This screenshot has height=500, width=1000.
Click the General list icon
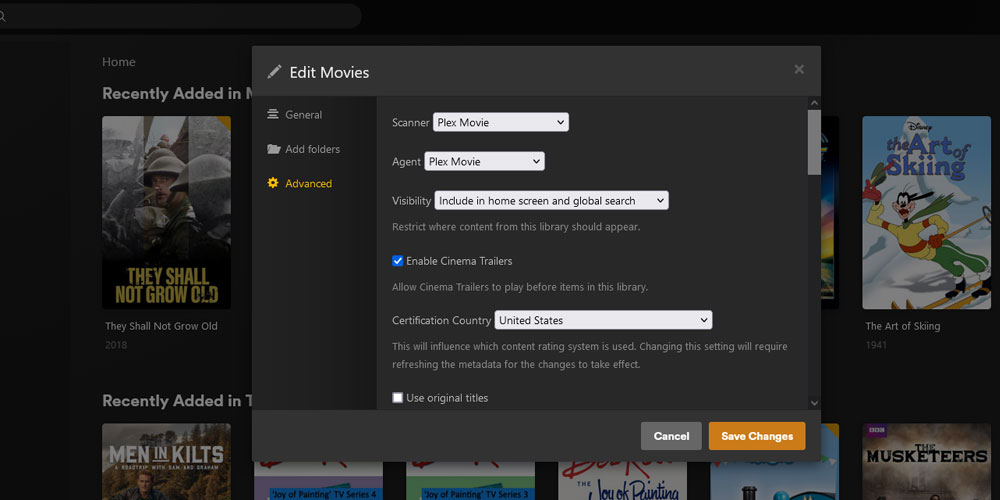click(273, 115)
